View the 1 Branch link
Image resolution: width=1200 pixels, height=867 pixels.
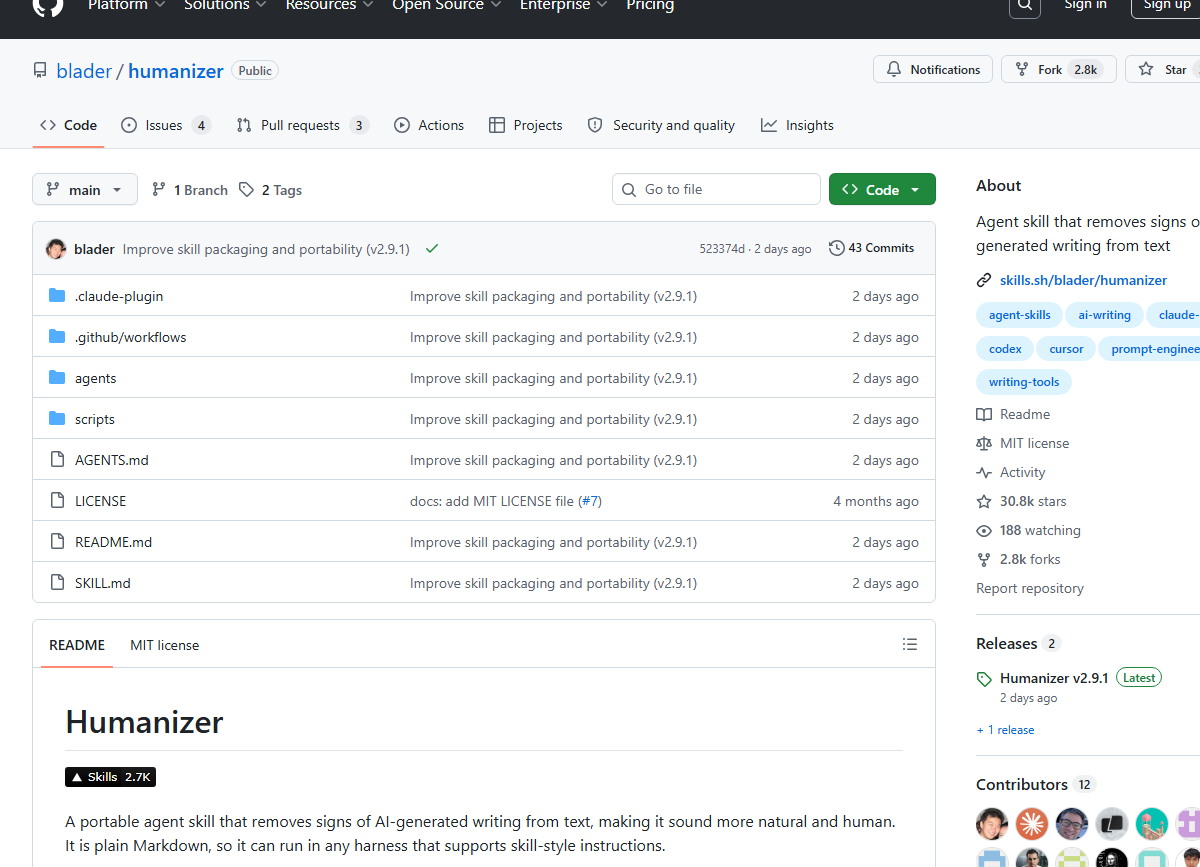(x=190, y=190)
